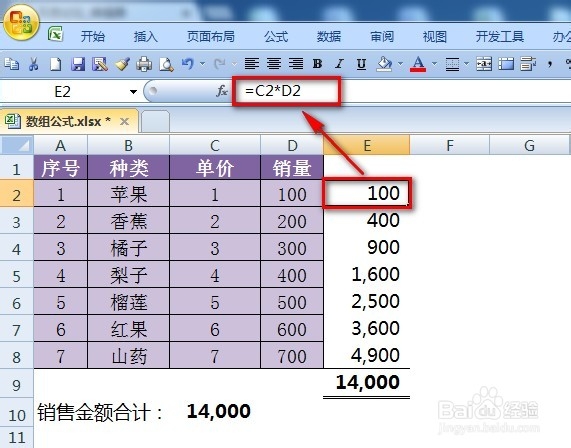Select the cell containing 苹果
This screenshot has width=571, height=448.
point(129,193)
